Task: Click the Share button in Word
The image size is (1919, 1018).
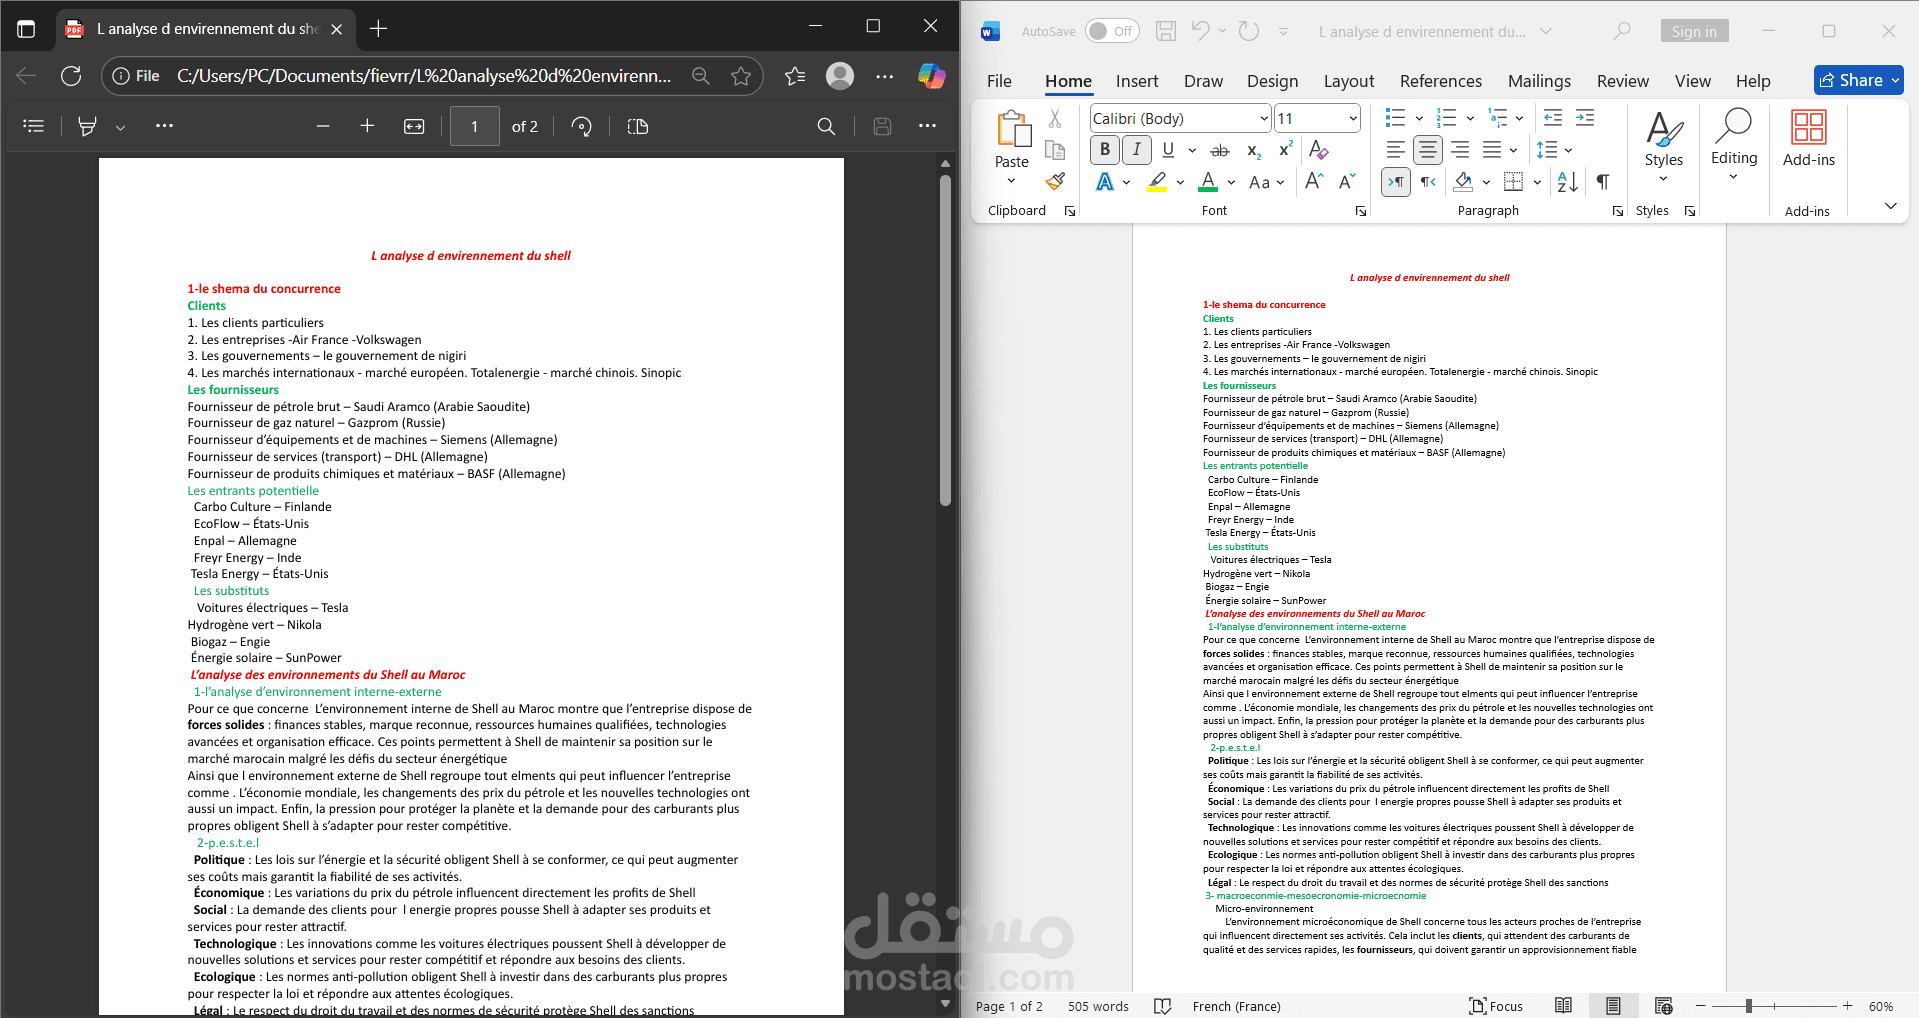Action: click(1858, 80)
